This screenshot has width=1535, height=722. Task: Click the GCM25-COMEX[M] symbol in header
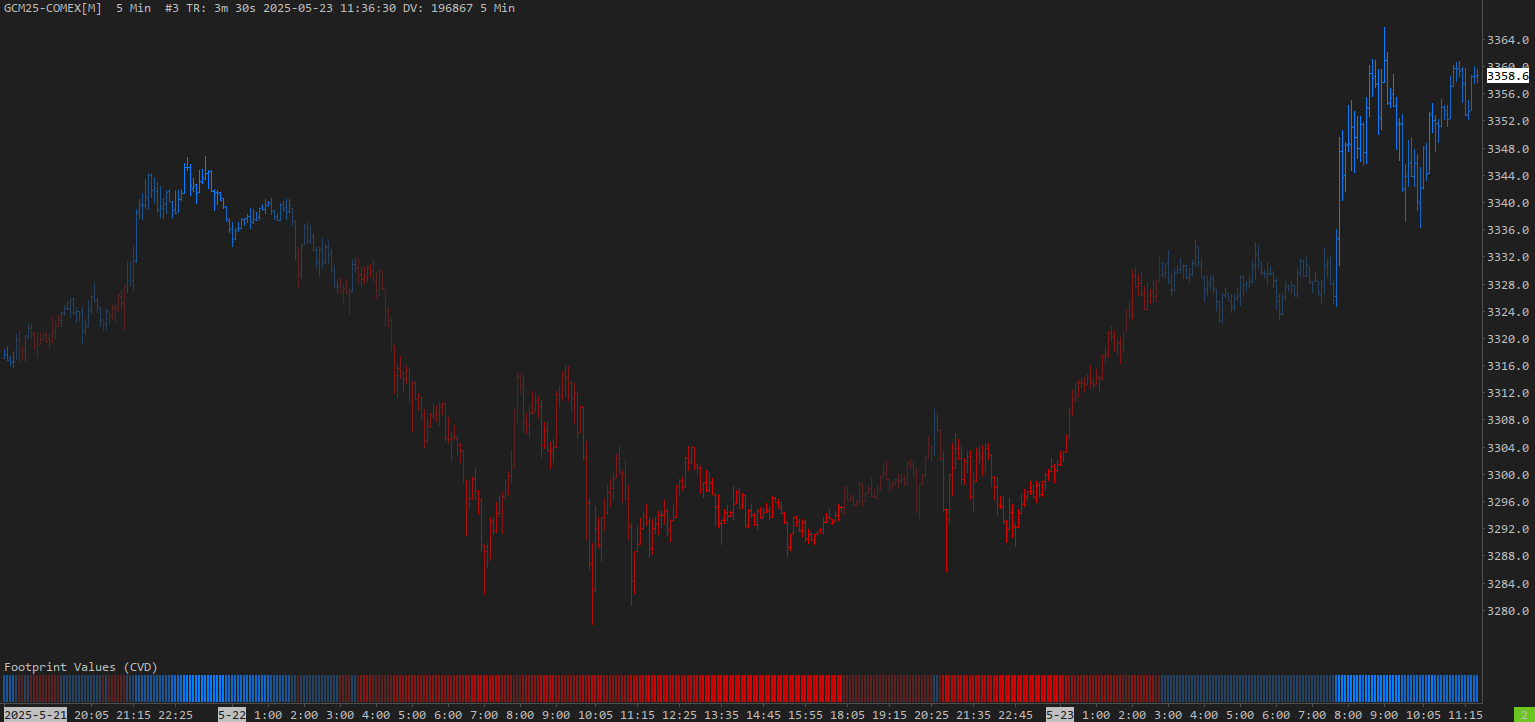[x=52, y=8]
